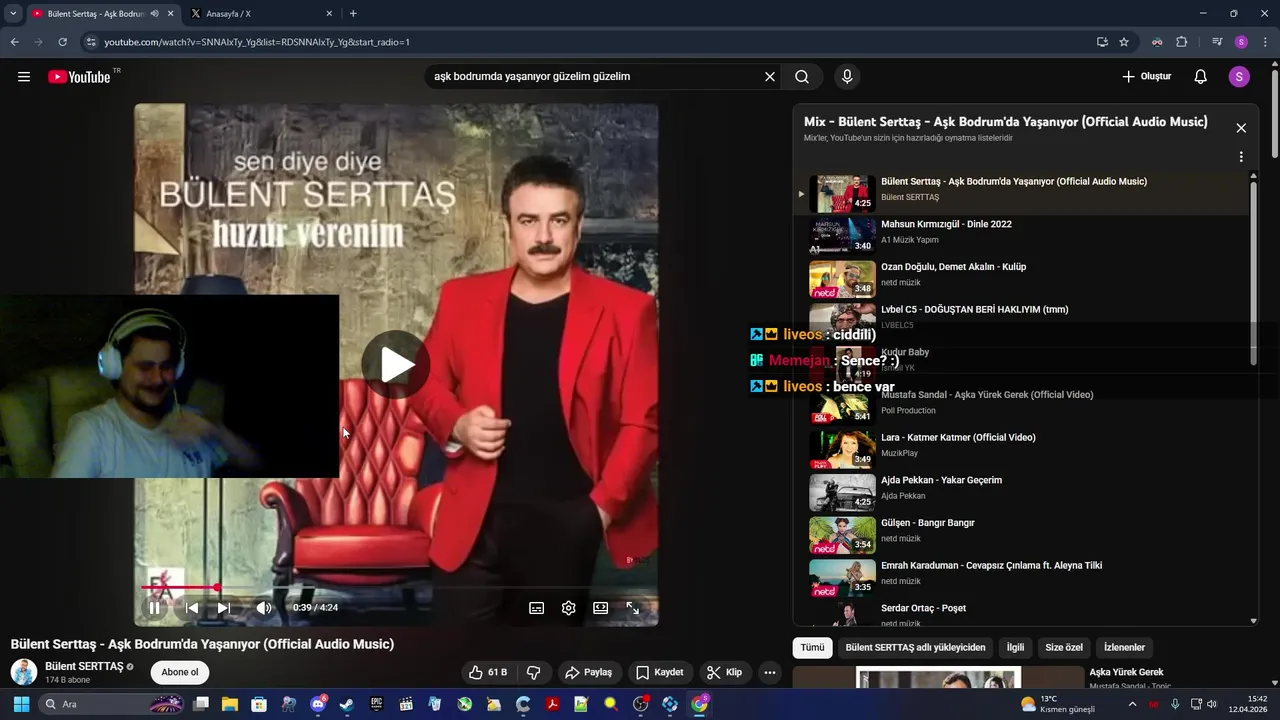Seek on the red video progress bar
This screenshot has width=1280, height=720.
[x=397, y=587]
